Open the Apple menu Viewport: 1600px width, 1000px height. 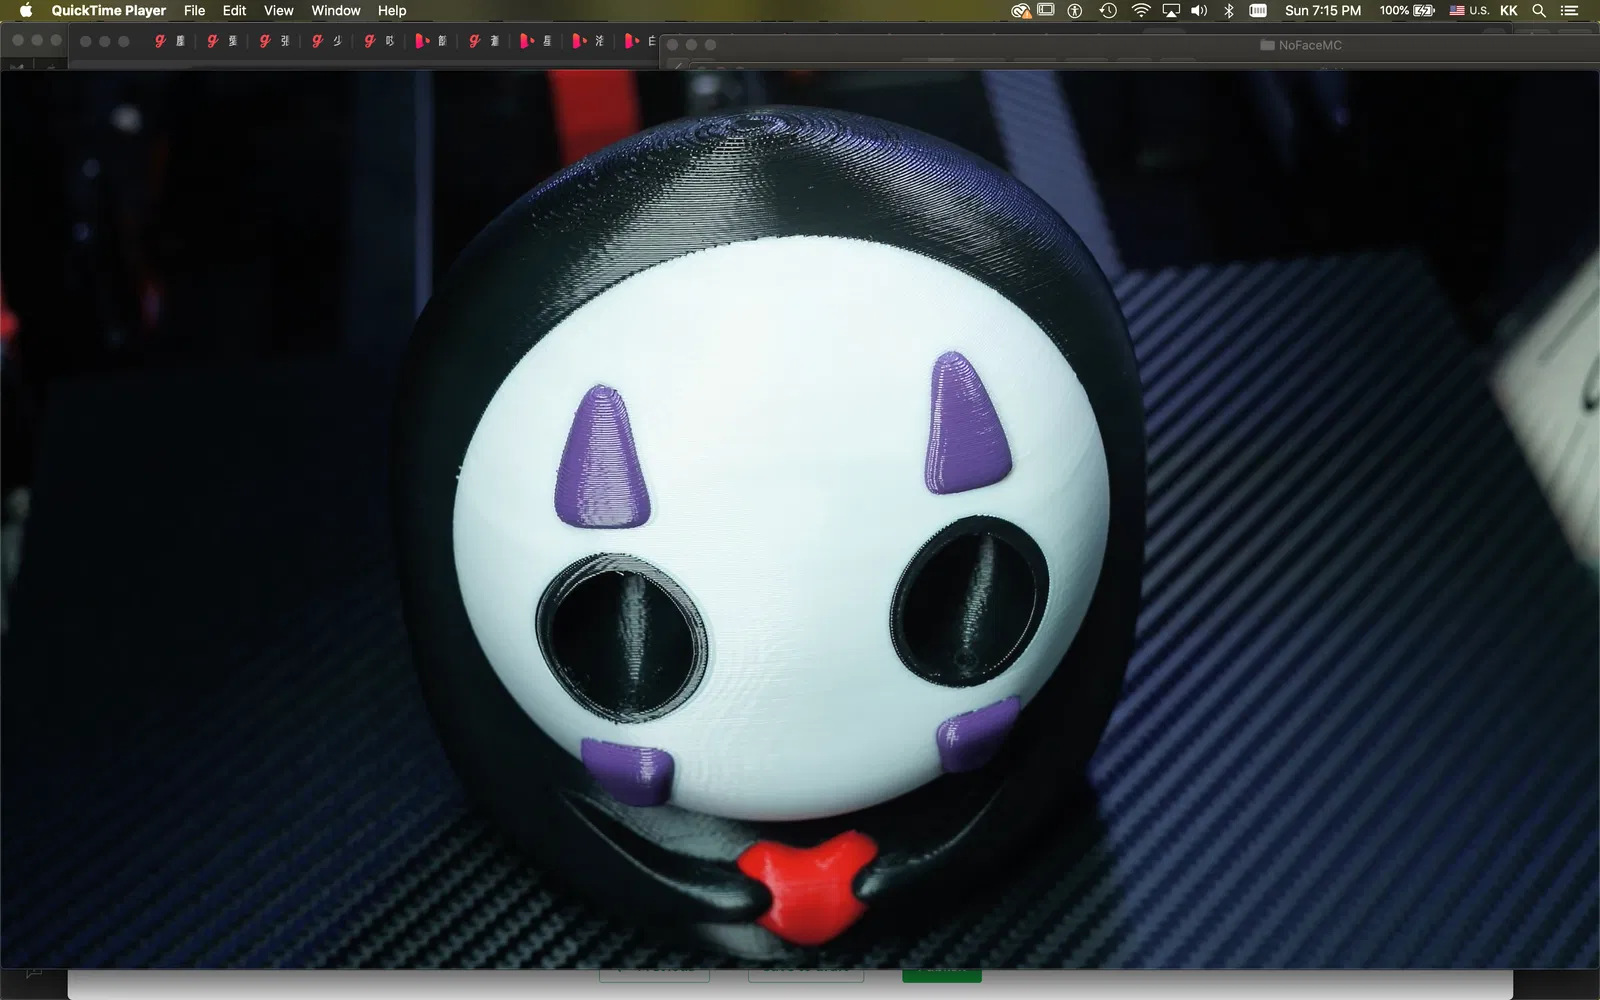pyautogui.click(x=26, y=11)
